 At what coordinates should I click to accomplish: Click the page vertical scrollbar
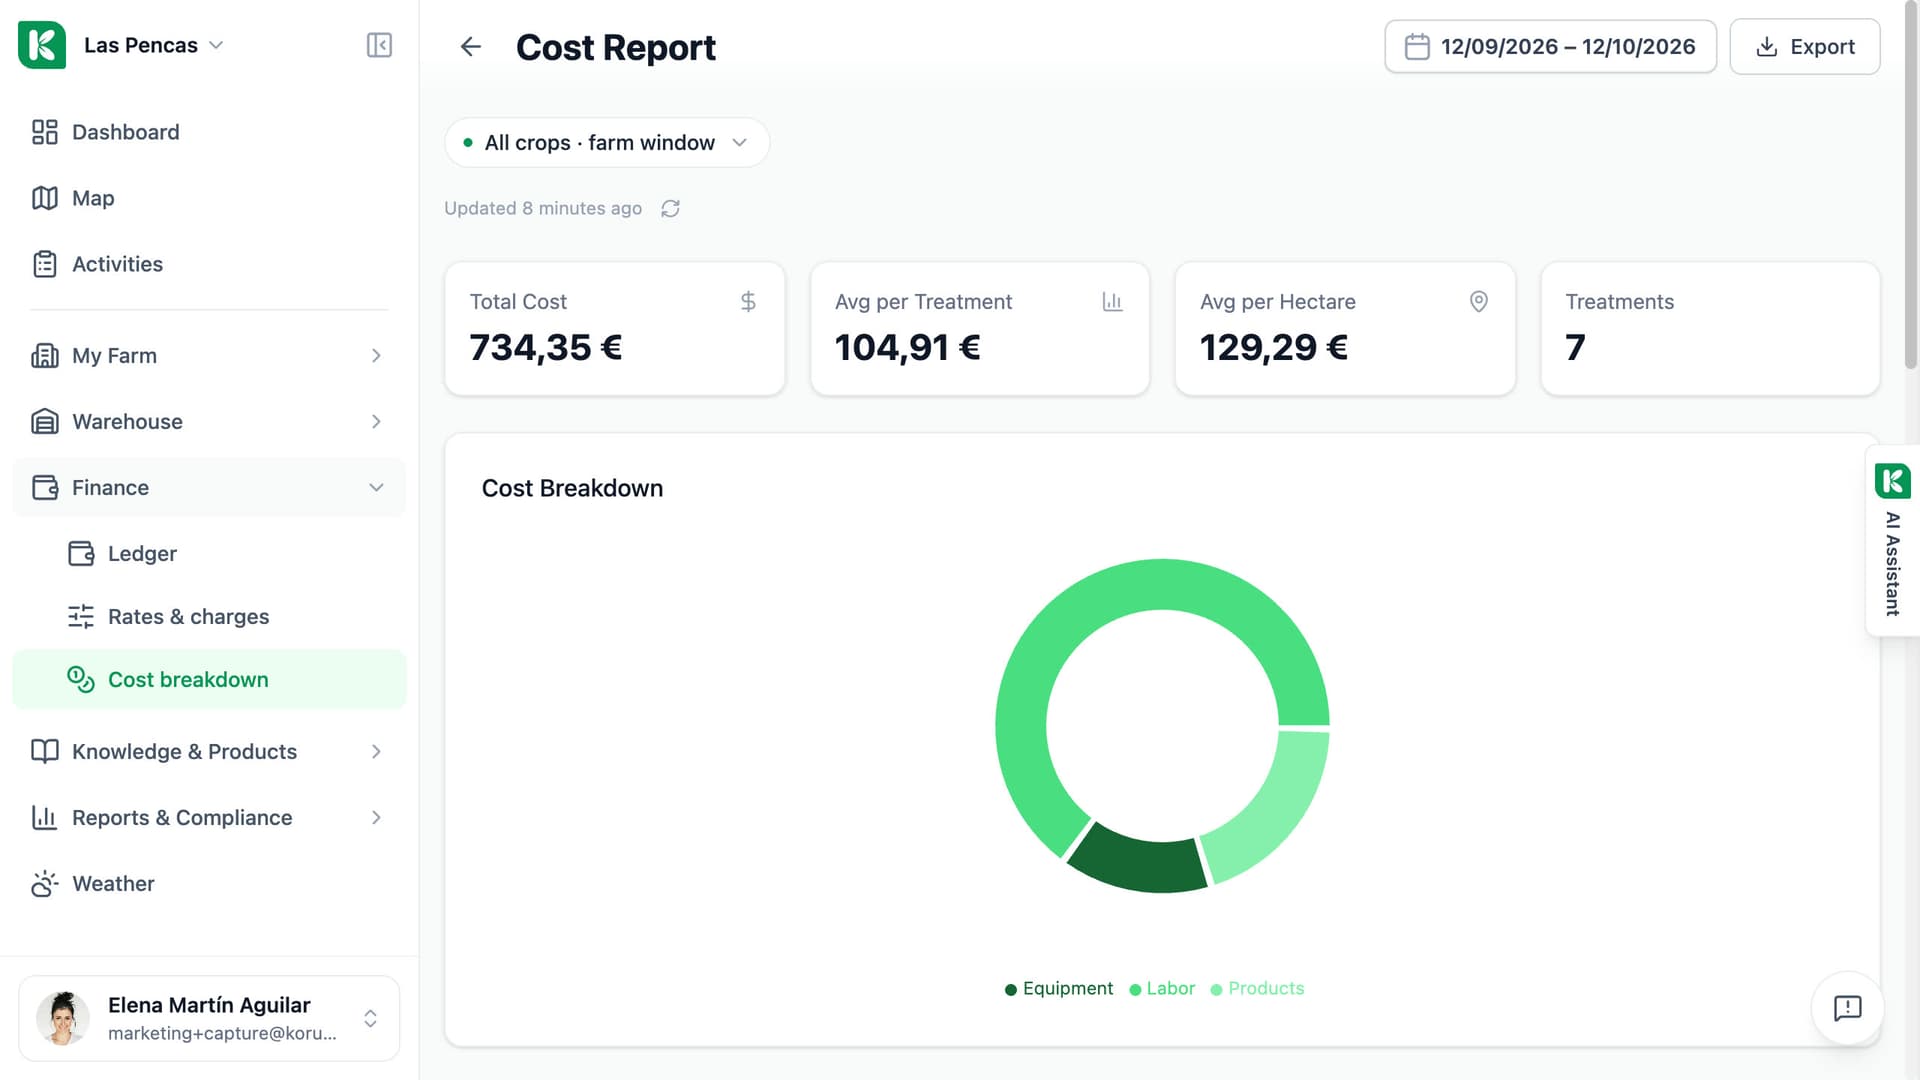point(1911,185)
